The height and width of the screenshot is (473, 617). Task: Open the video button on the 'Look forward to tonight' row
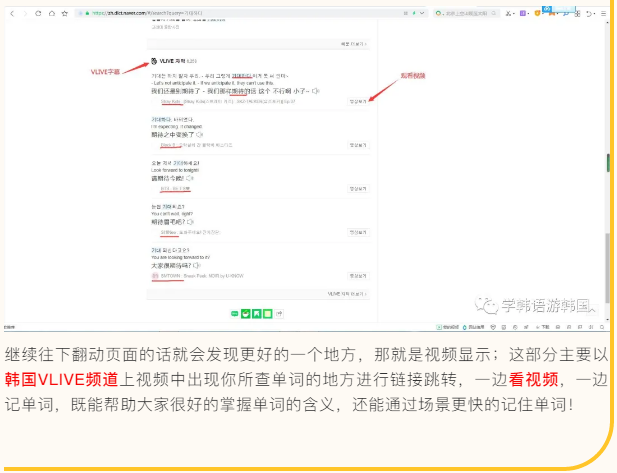click(358, 189)
